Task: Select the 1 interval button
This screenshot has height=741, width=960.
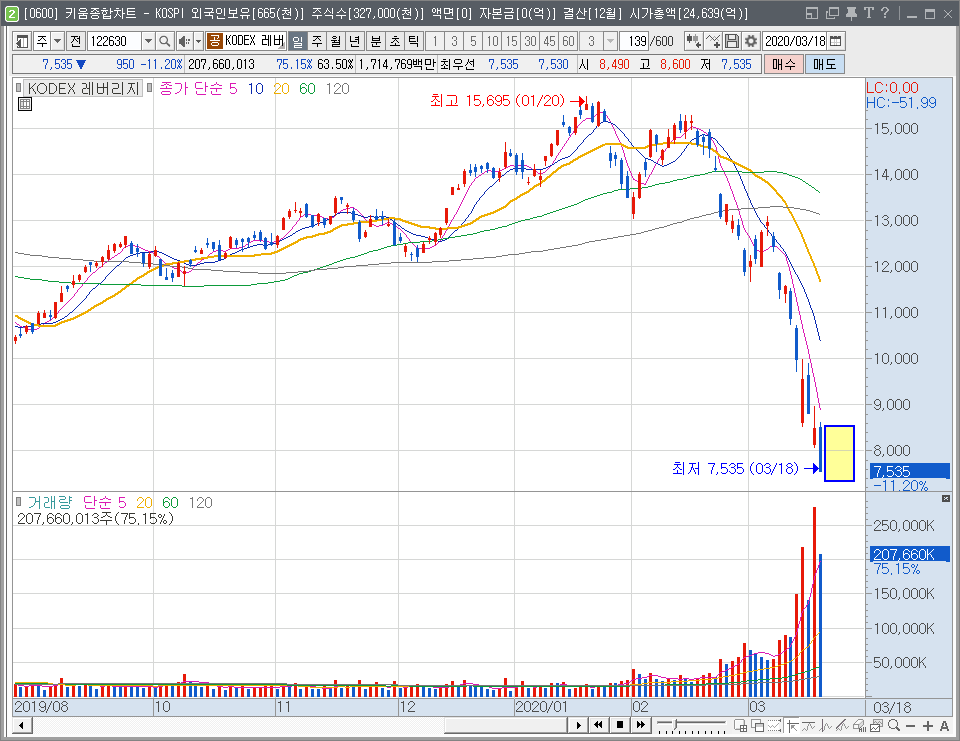Action: click(435, 41)
